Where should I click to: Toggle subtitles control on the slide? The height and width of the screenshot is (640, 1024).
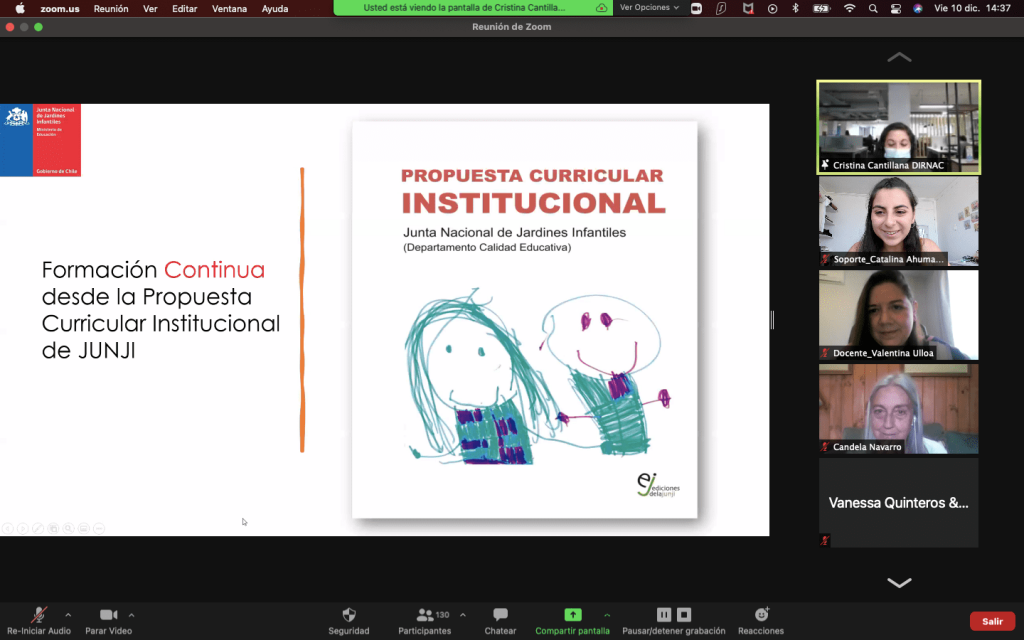click(x=84, y=528)
